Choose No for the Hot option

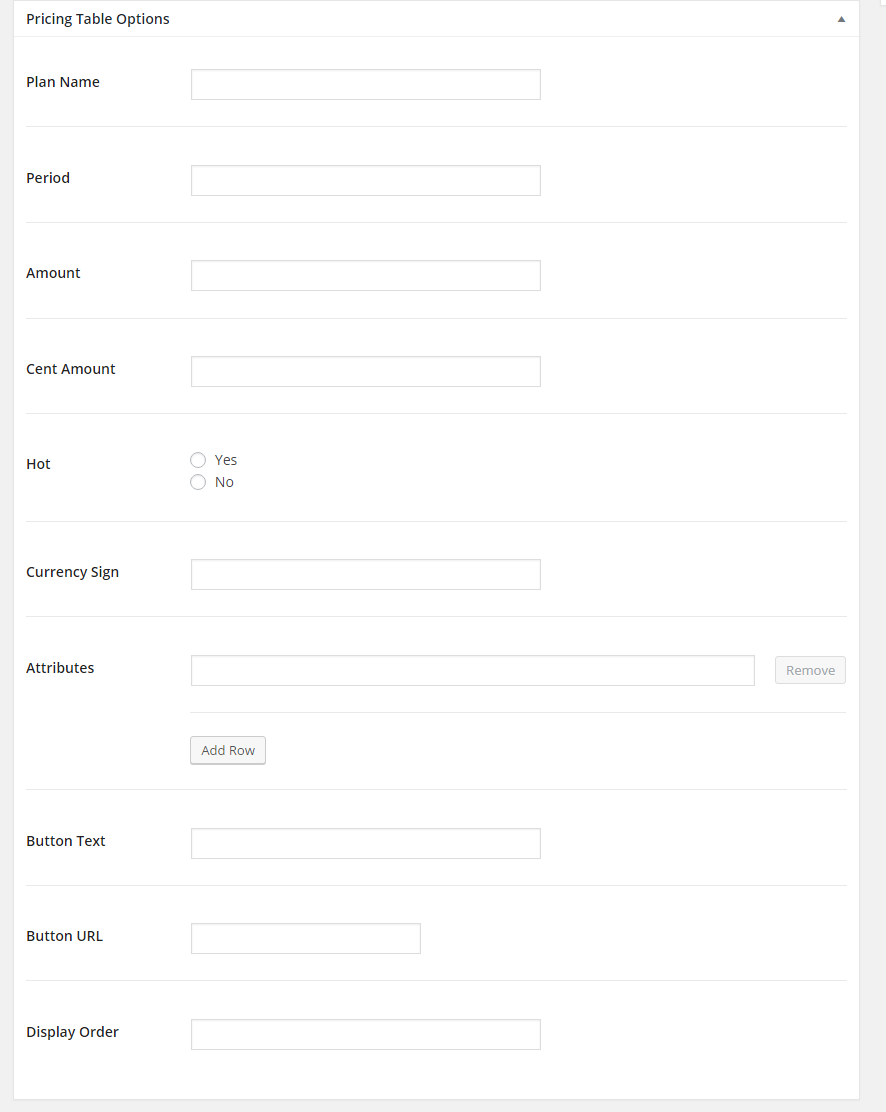point(198,482)
